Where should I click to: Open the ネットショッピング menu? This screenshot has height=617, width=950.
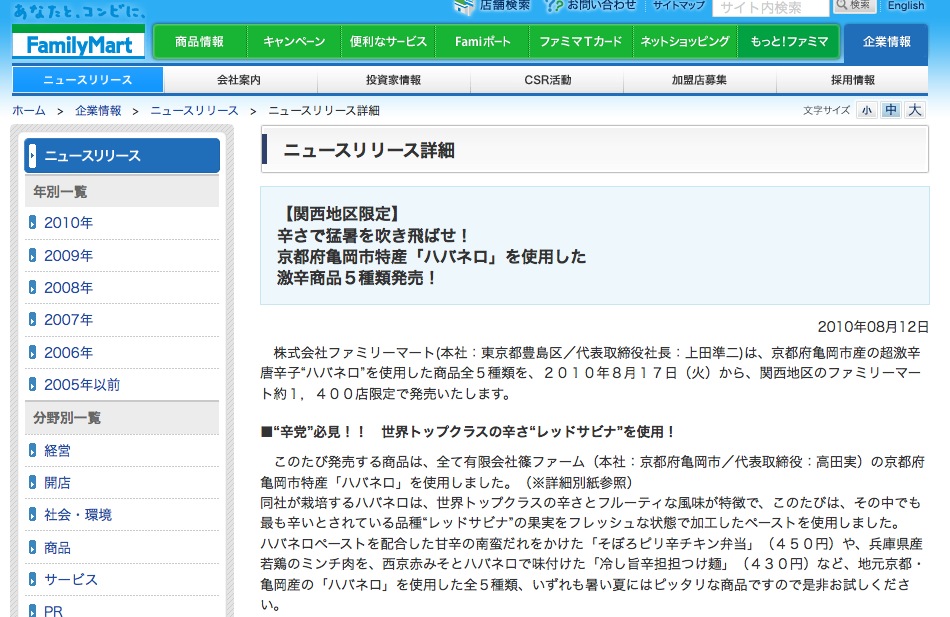point(685,42)
